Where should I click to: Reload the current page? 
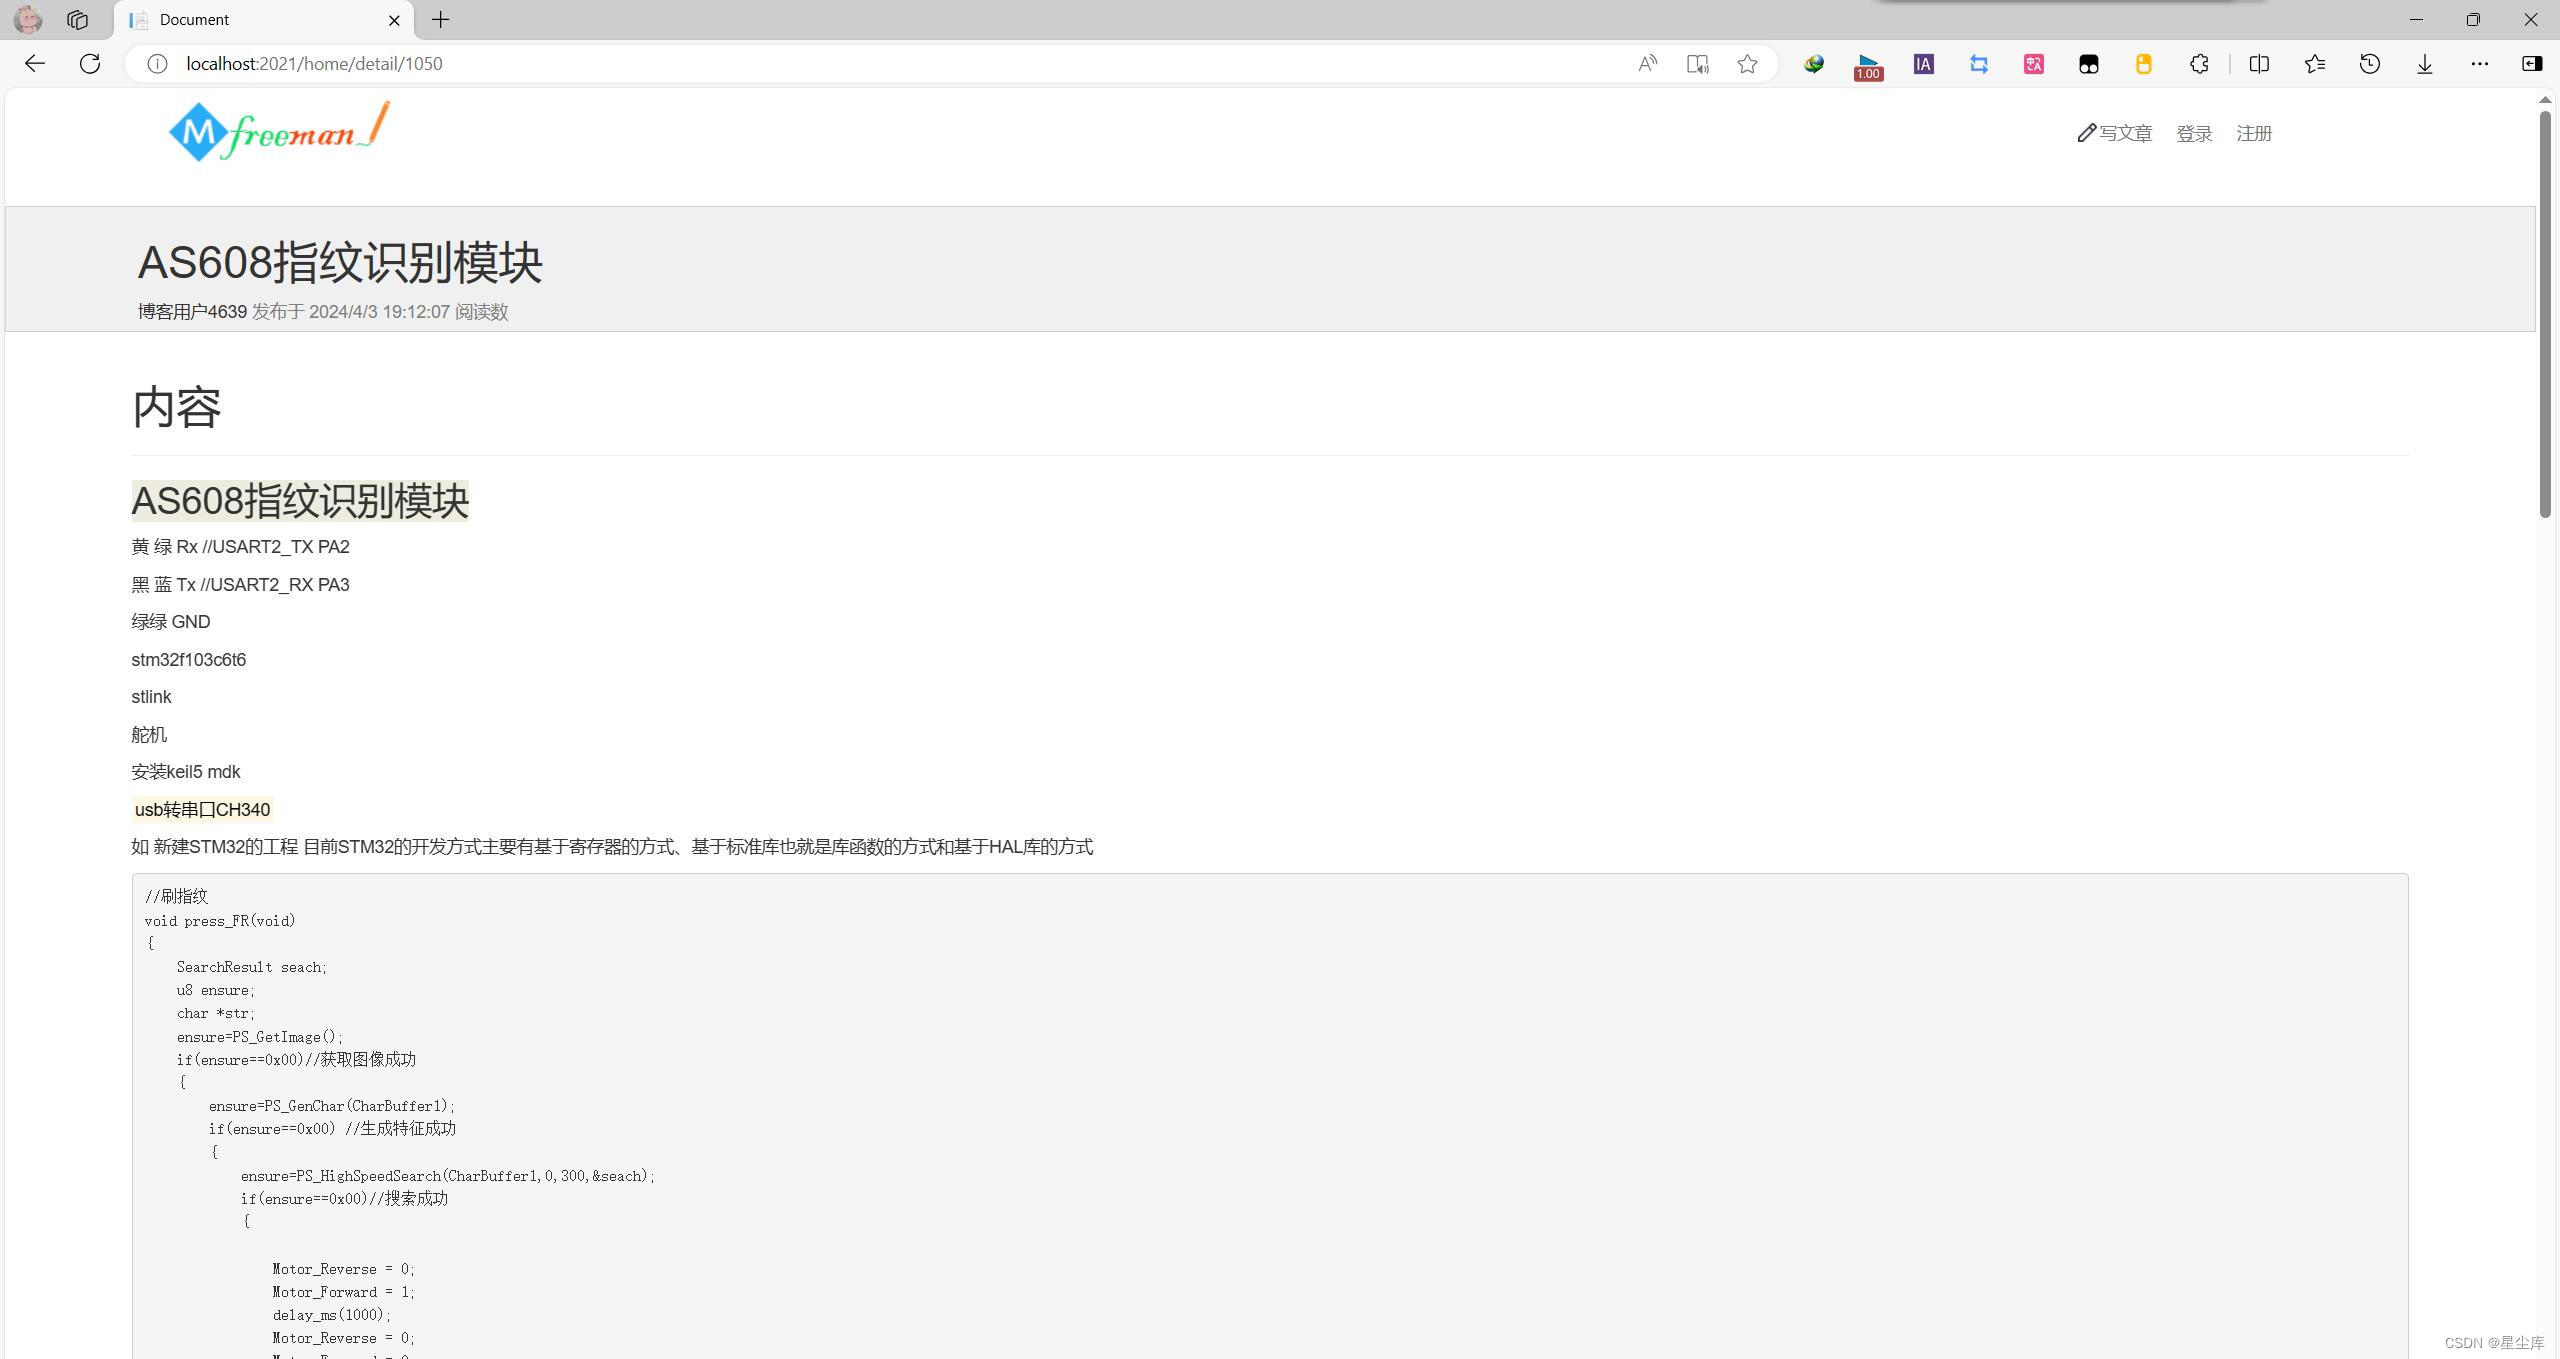pyautogui.click(x=90, y=64)
